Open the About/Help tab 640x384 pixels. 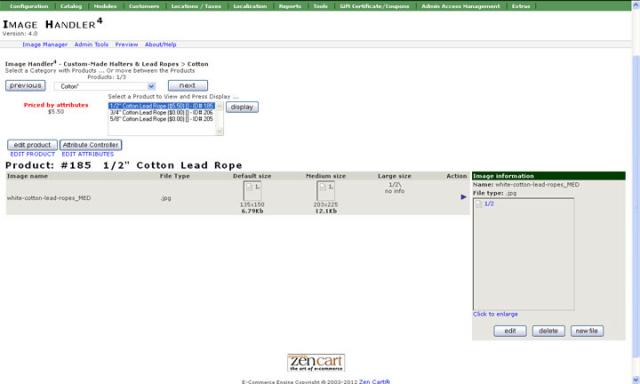160,44
